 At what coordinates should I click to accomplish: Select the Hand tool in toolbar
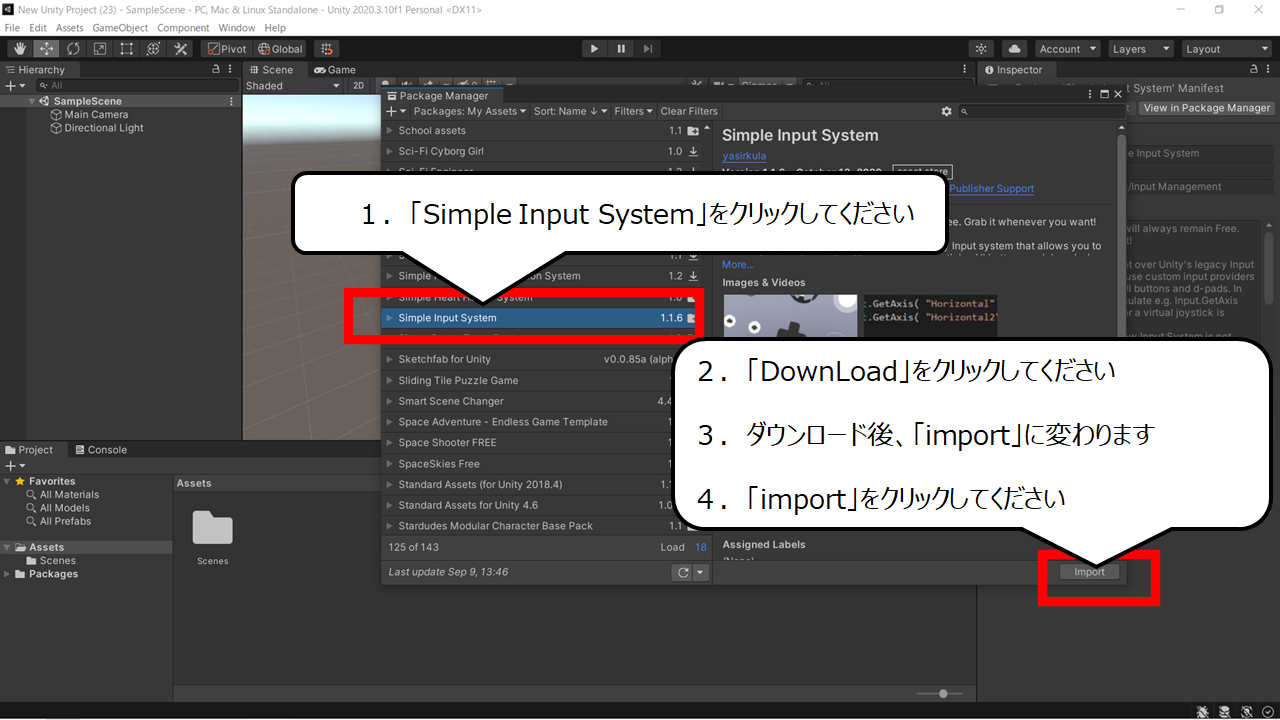point(19,49)
